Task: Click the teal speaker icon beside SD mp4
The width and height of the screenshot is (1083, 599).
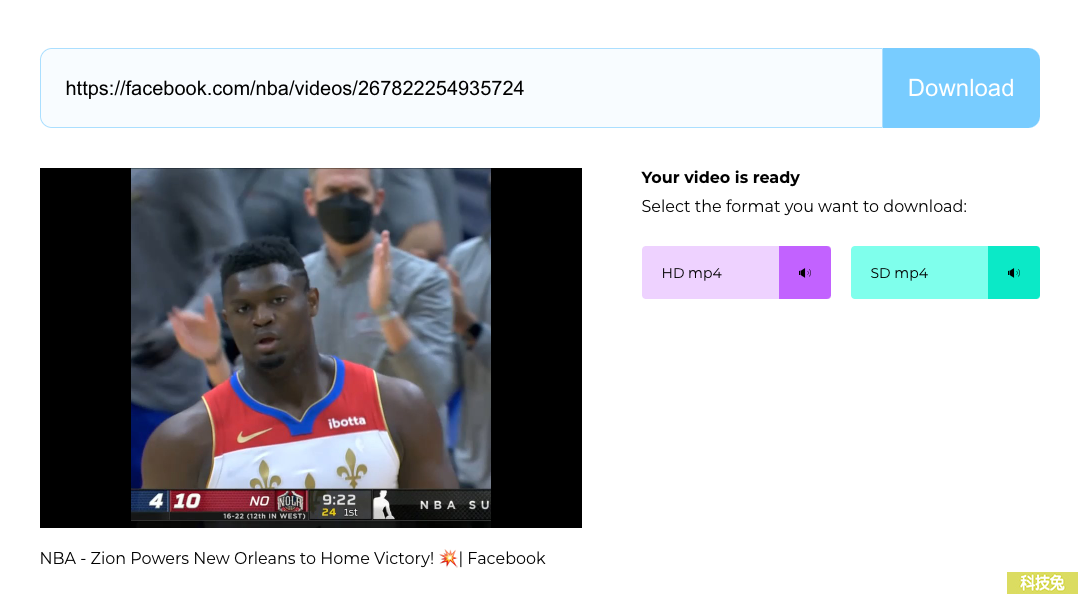Action: point(1014,273)
